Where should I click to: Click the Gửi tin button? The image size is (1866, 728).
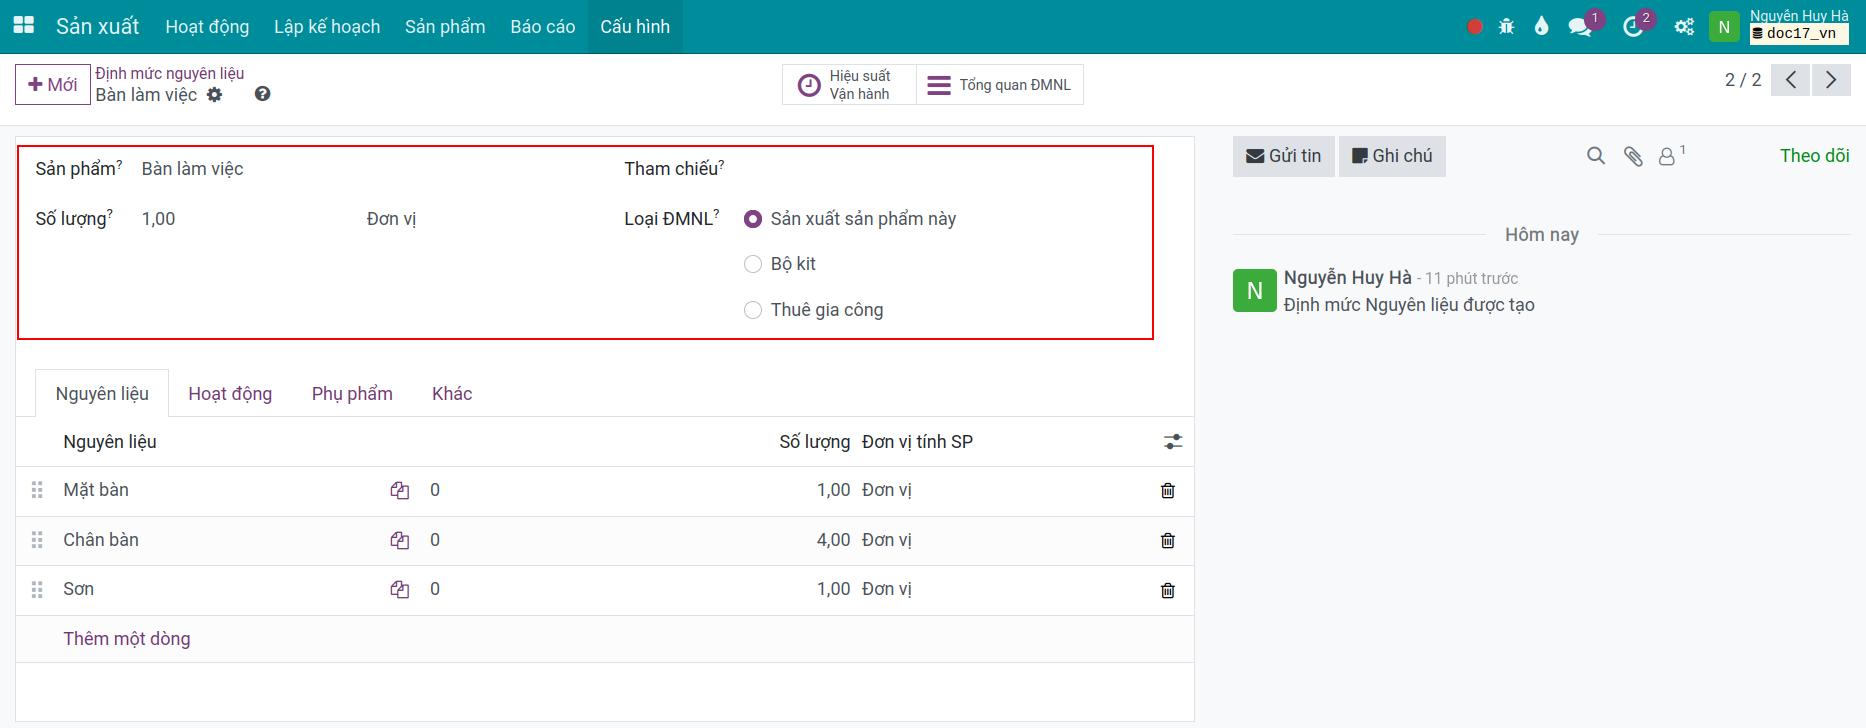[x=1283, y=156]
